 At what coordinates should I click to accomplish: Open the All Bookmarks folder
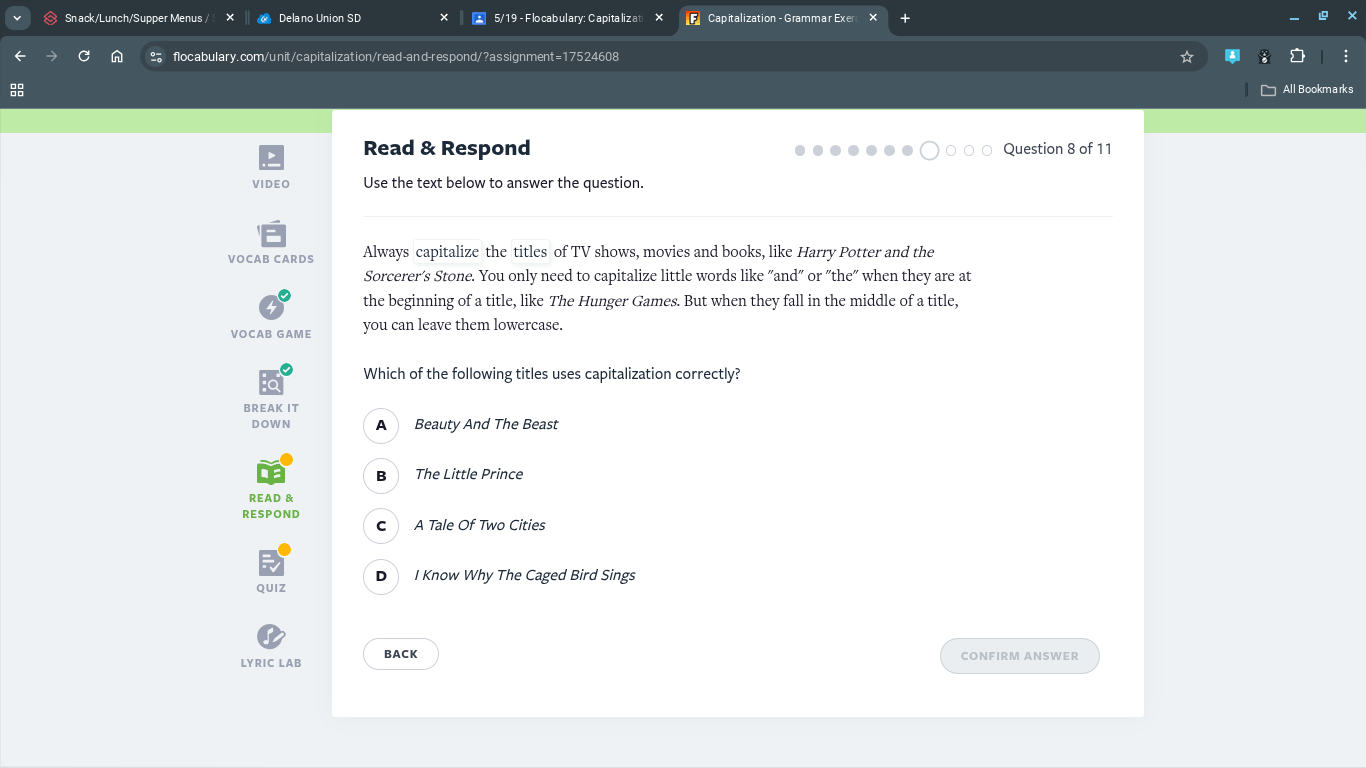coord(1307,90)
